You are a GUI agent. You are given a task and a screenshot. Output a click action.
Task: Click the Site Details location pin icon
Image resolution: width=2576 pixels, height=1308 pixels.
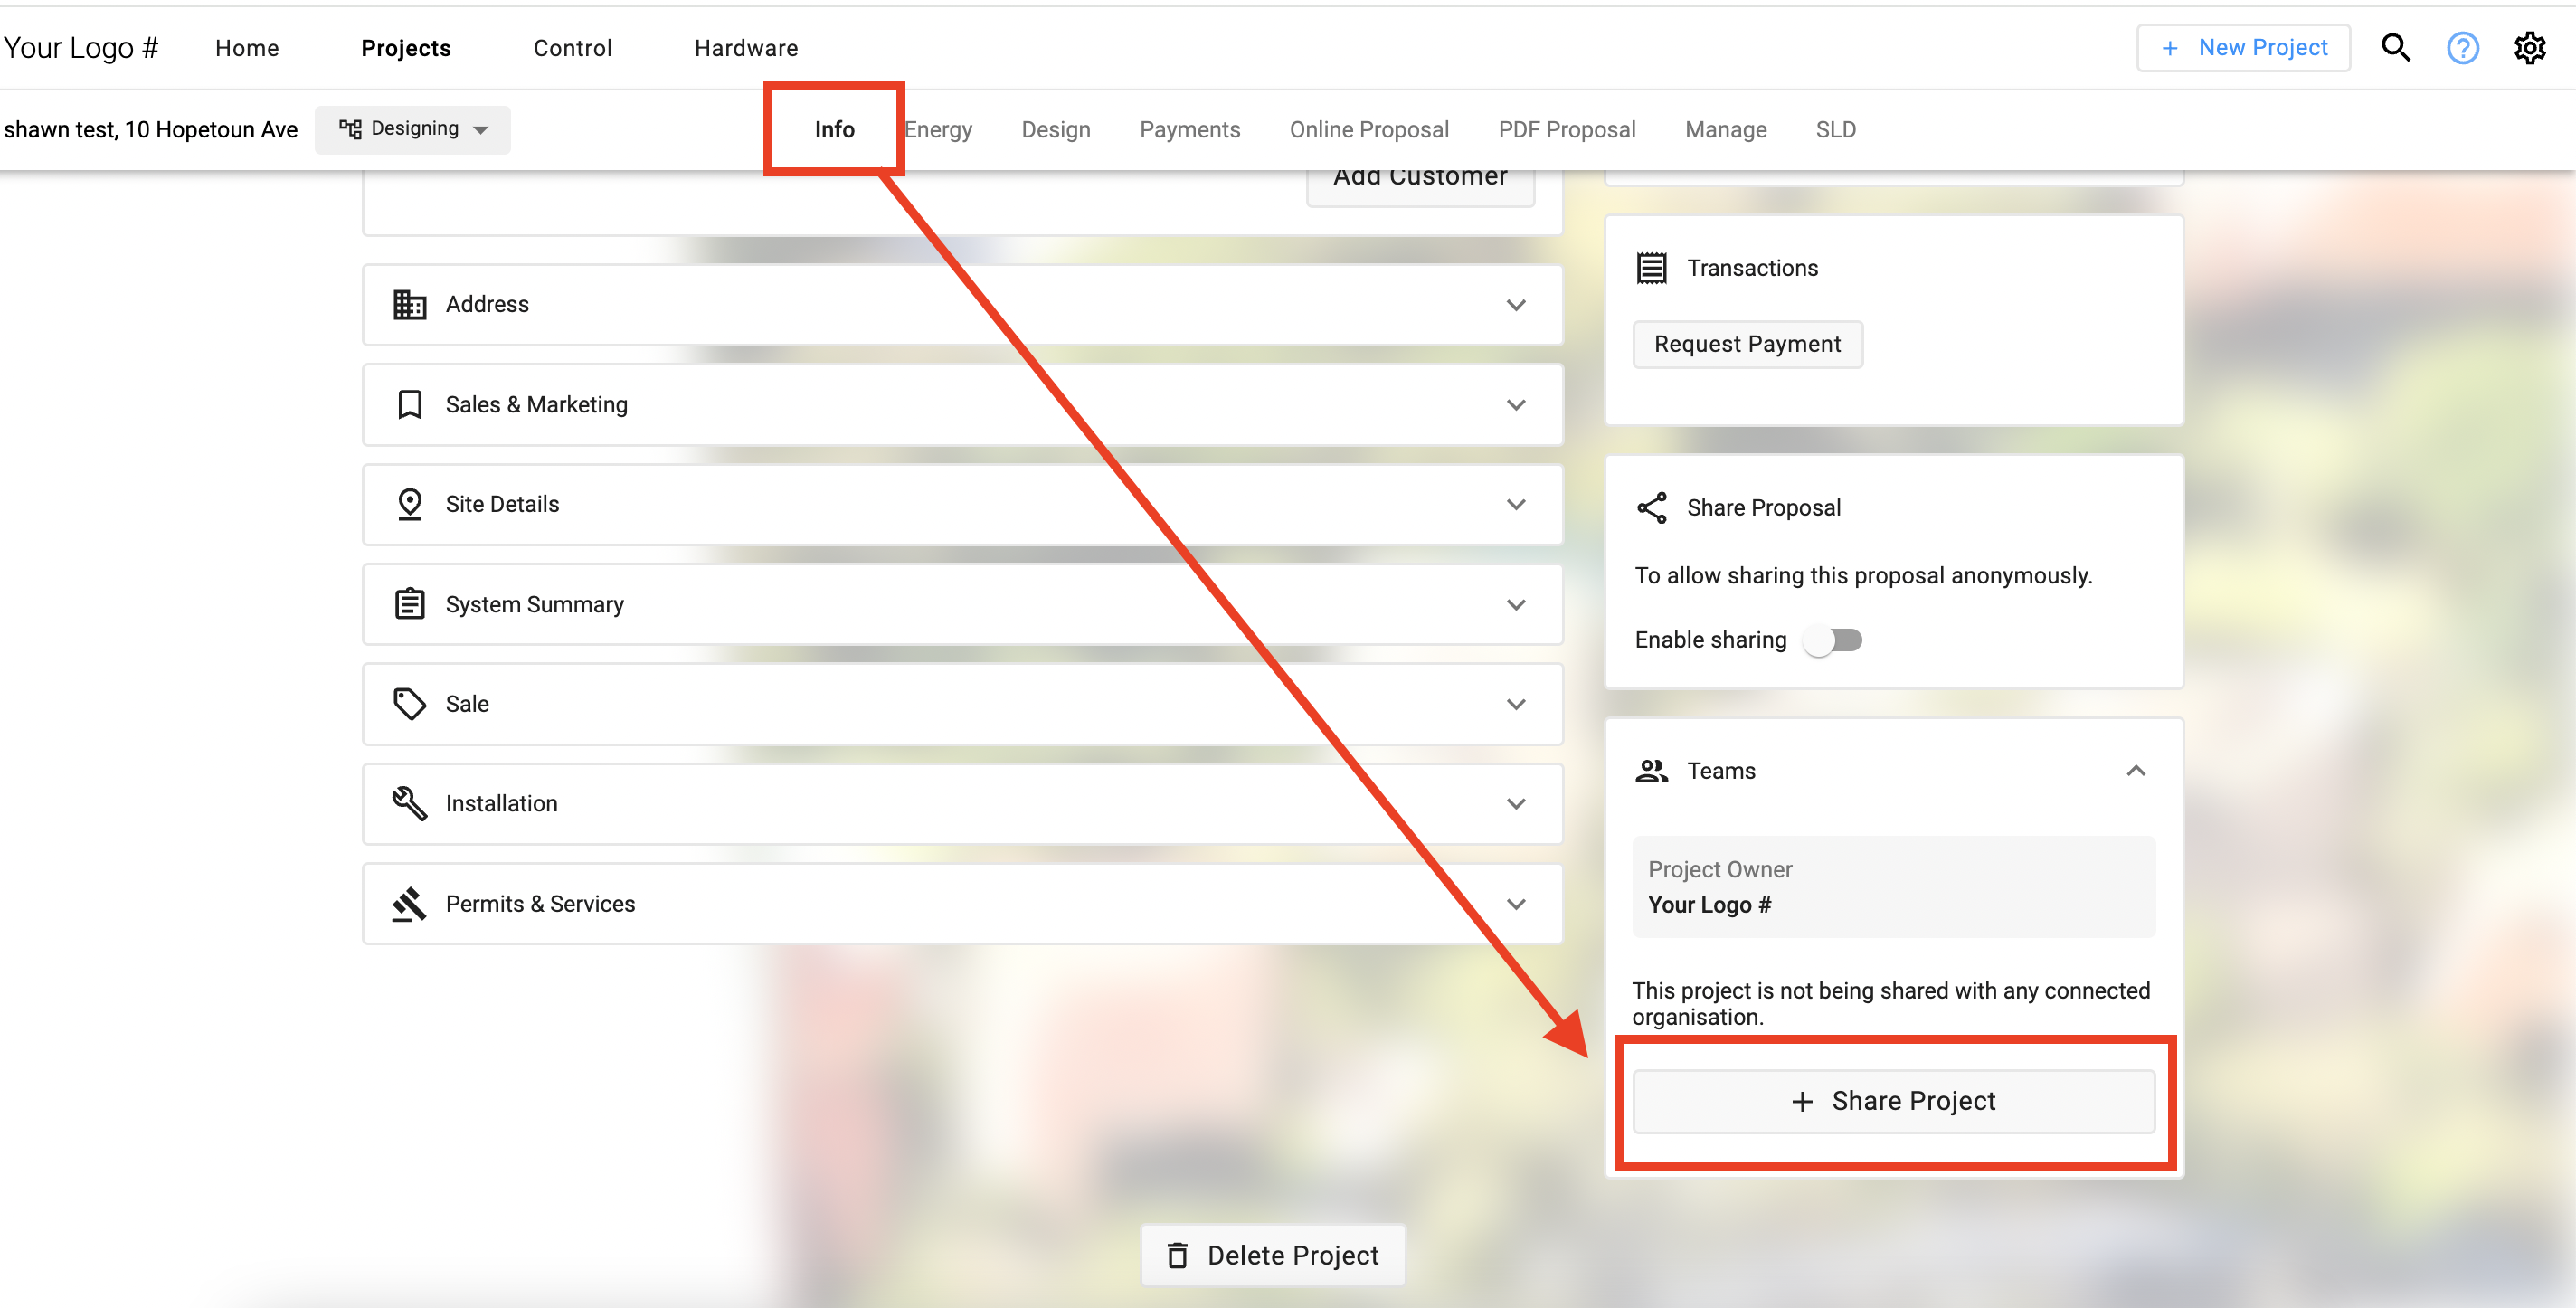click(x=409, y=504)
